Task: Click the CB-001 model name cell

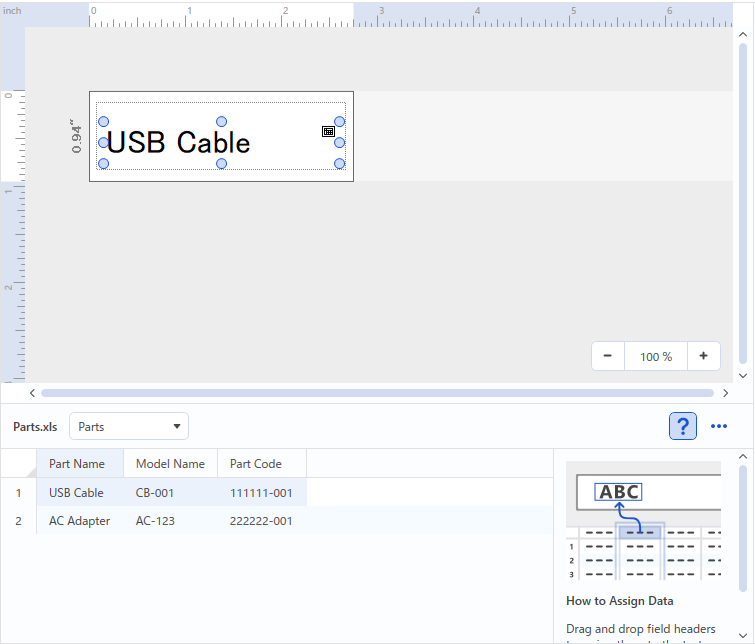Action: coord(155,493)
